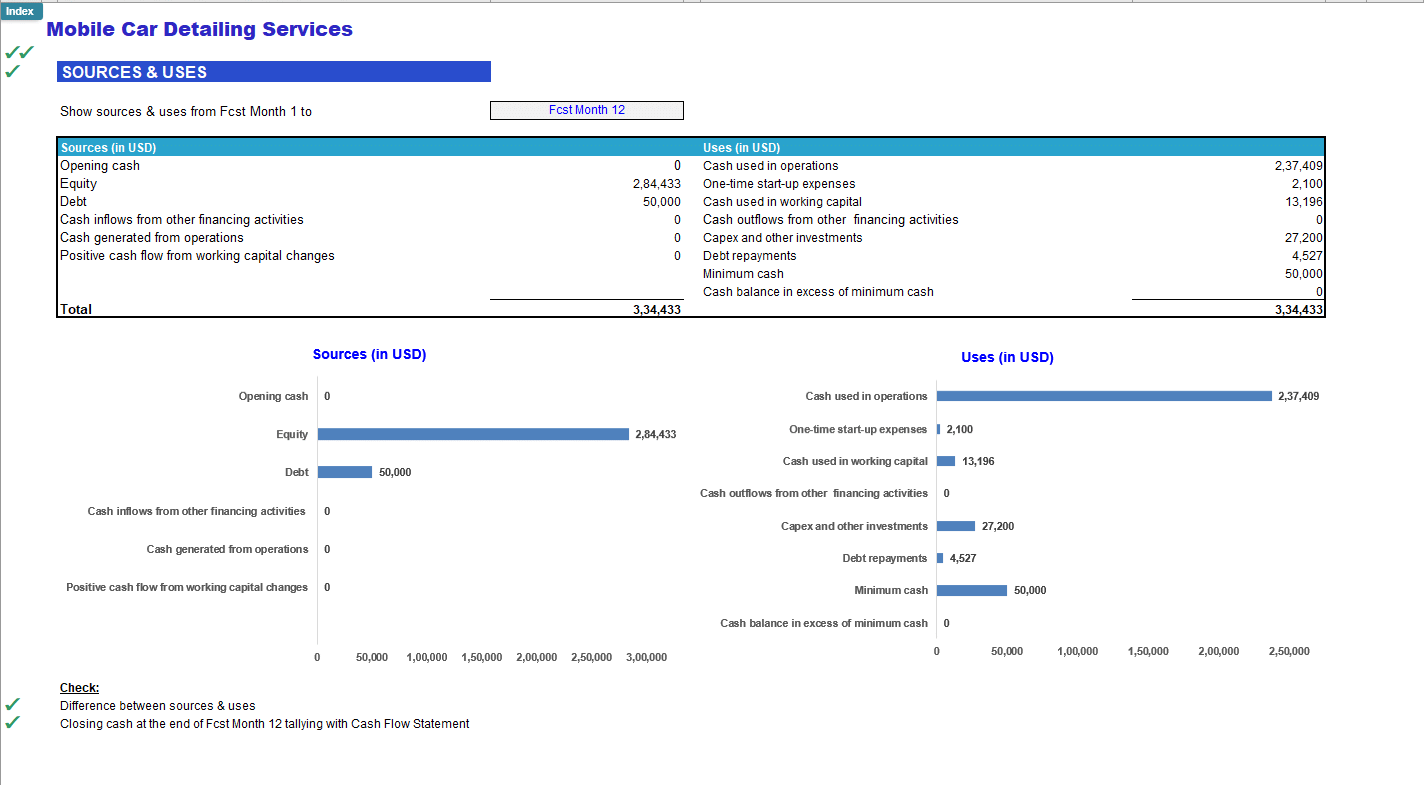Select the Sources total 3,34,433 cell
The image size is (1424, 785).
pos(656,310)
